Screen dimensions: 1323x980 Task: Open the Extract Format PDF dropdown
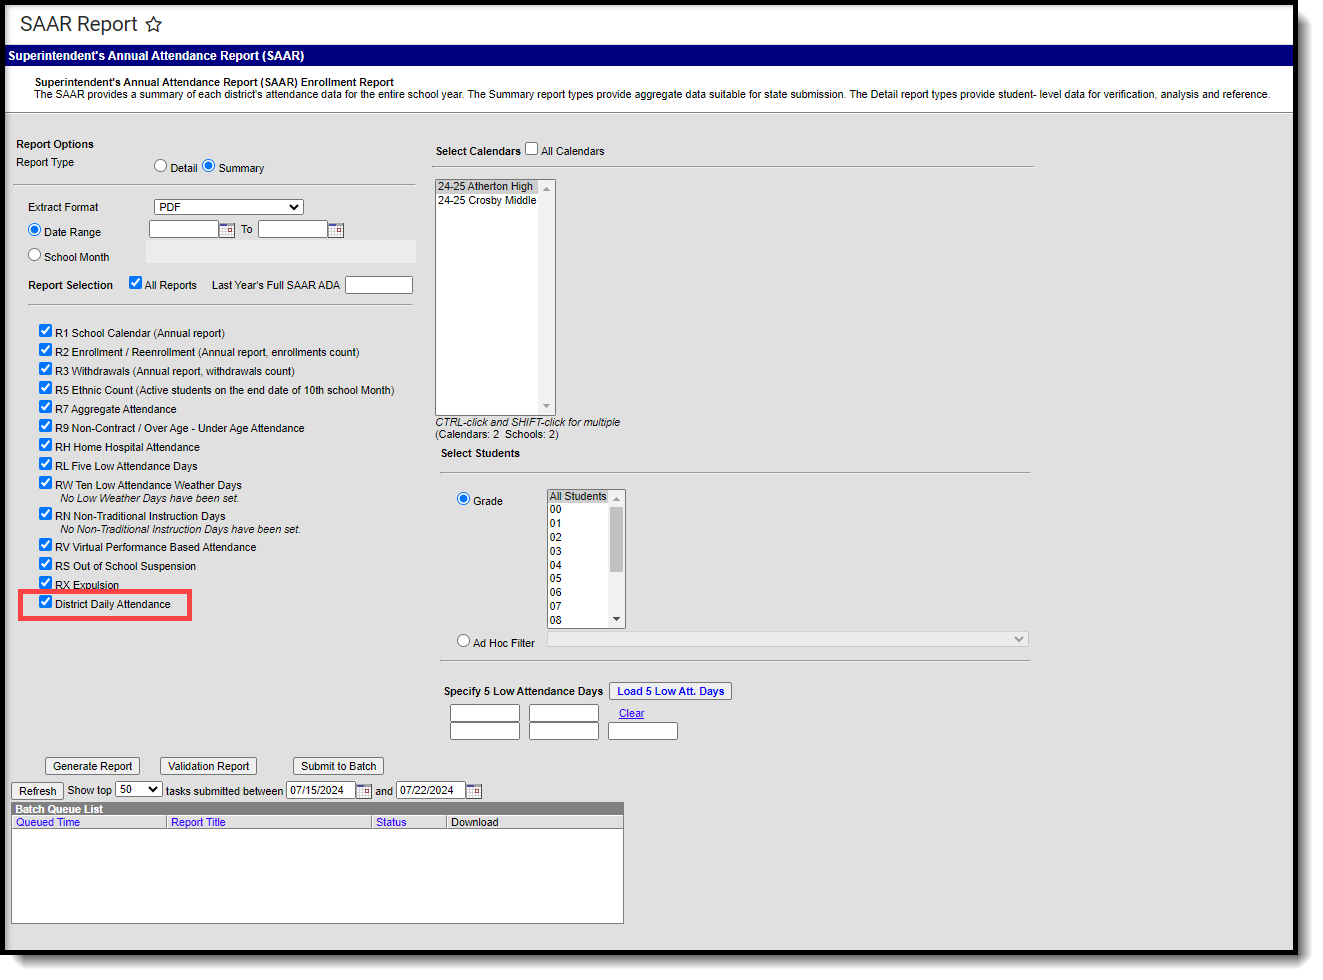229,207
